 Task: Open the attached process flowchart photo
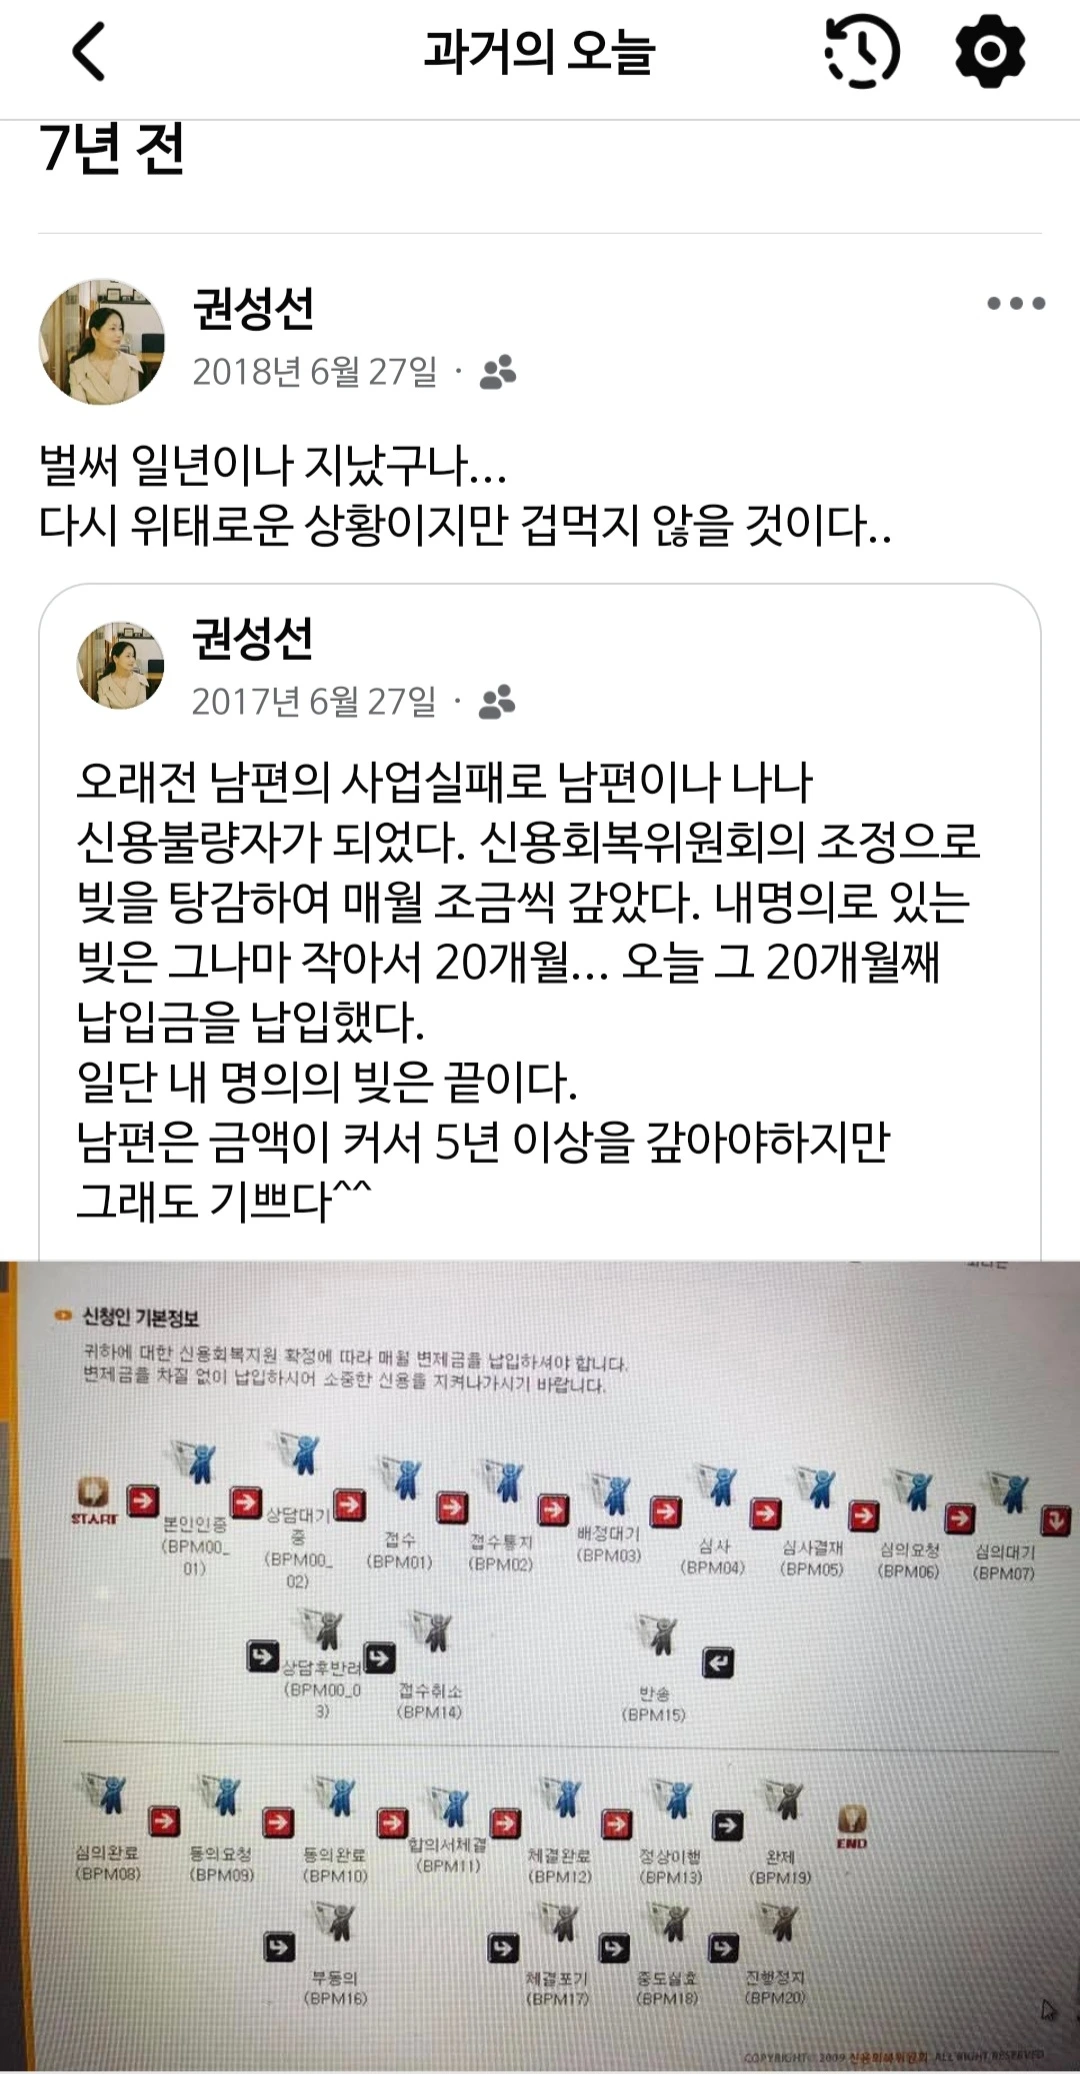click(x=540, y=1666)
